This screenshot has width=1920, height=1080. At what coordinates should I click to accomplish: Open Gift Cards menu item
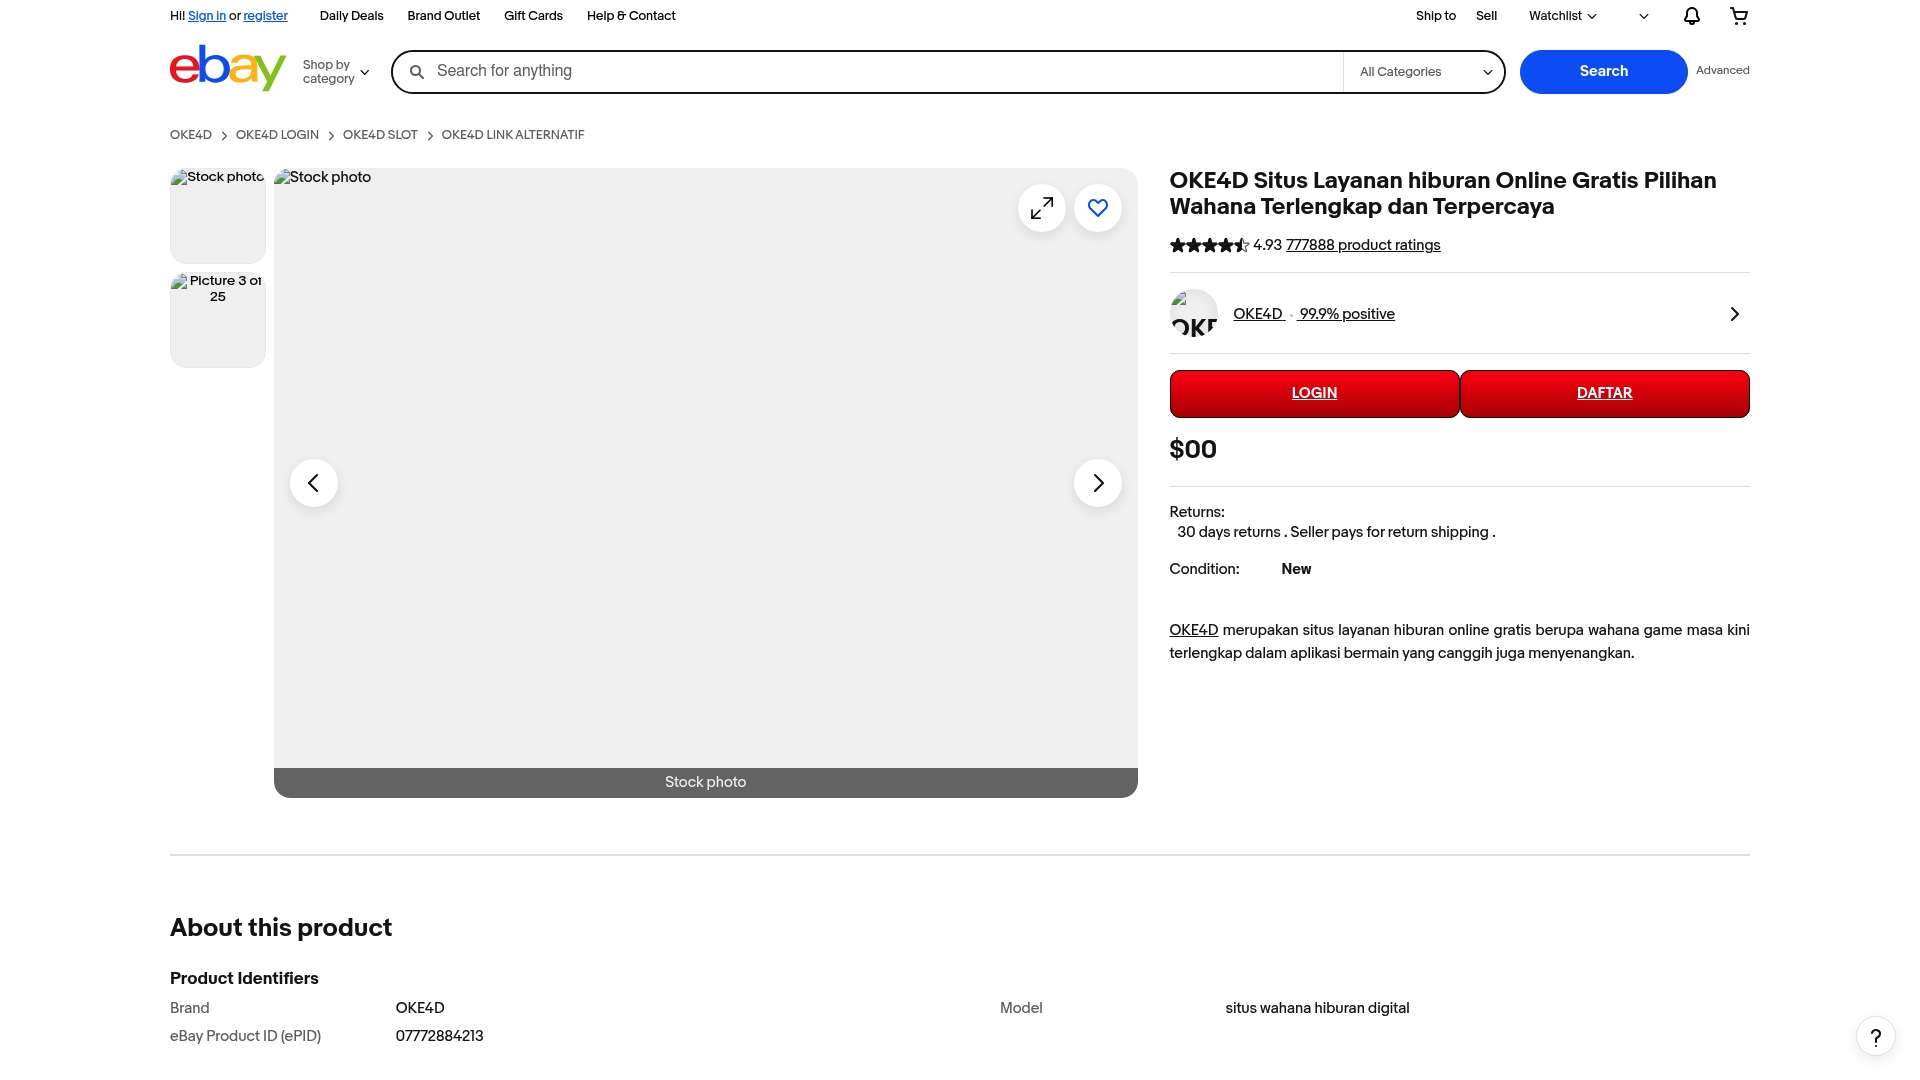(x=533, y=16)
